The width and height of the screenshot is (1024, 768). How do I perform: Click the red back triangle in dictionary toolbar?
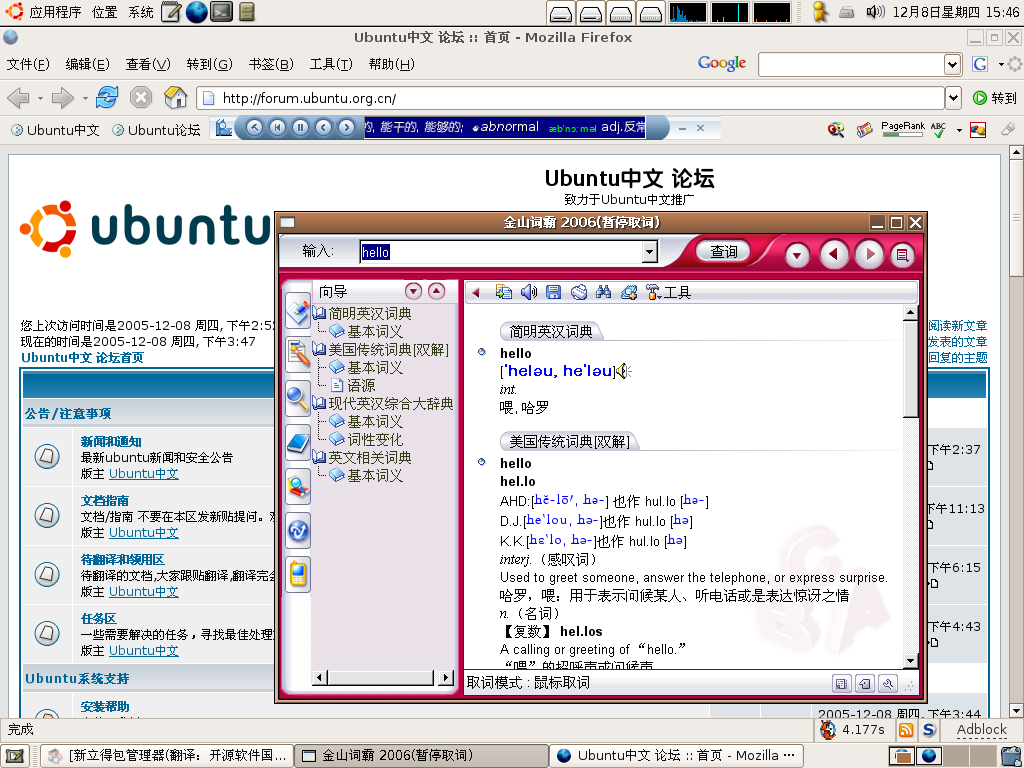(476, 293)
